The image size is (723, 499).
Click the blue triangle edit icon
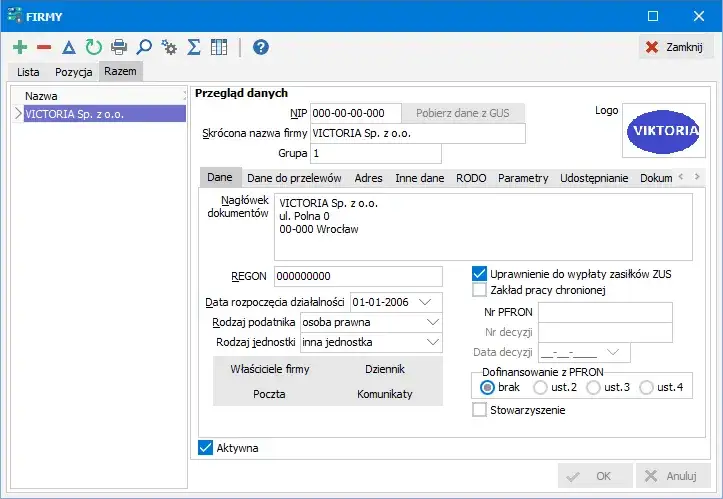69,47
